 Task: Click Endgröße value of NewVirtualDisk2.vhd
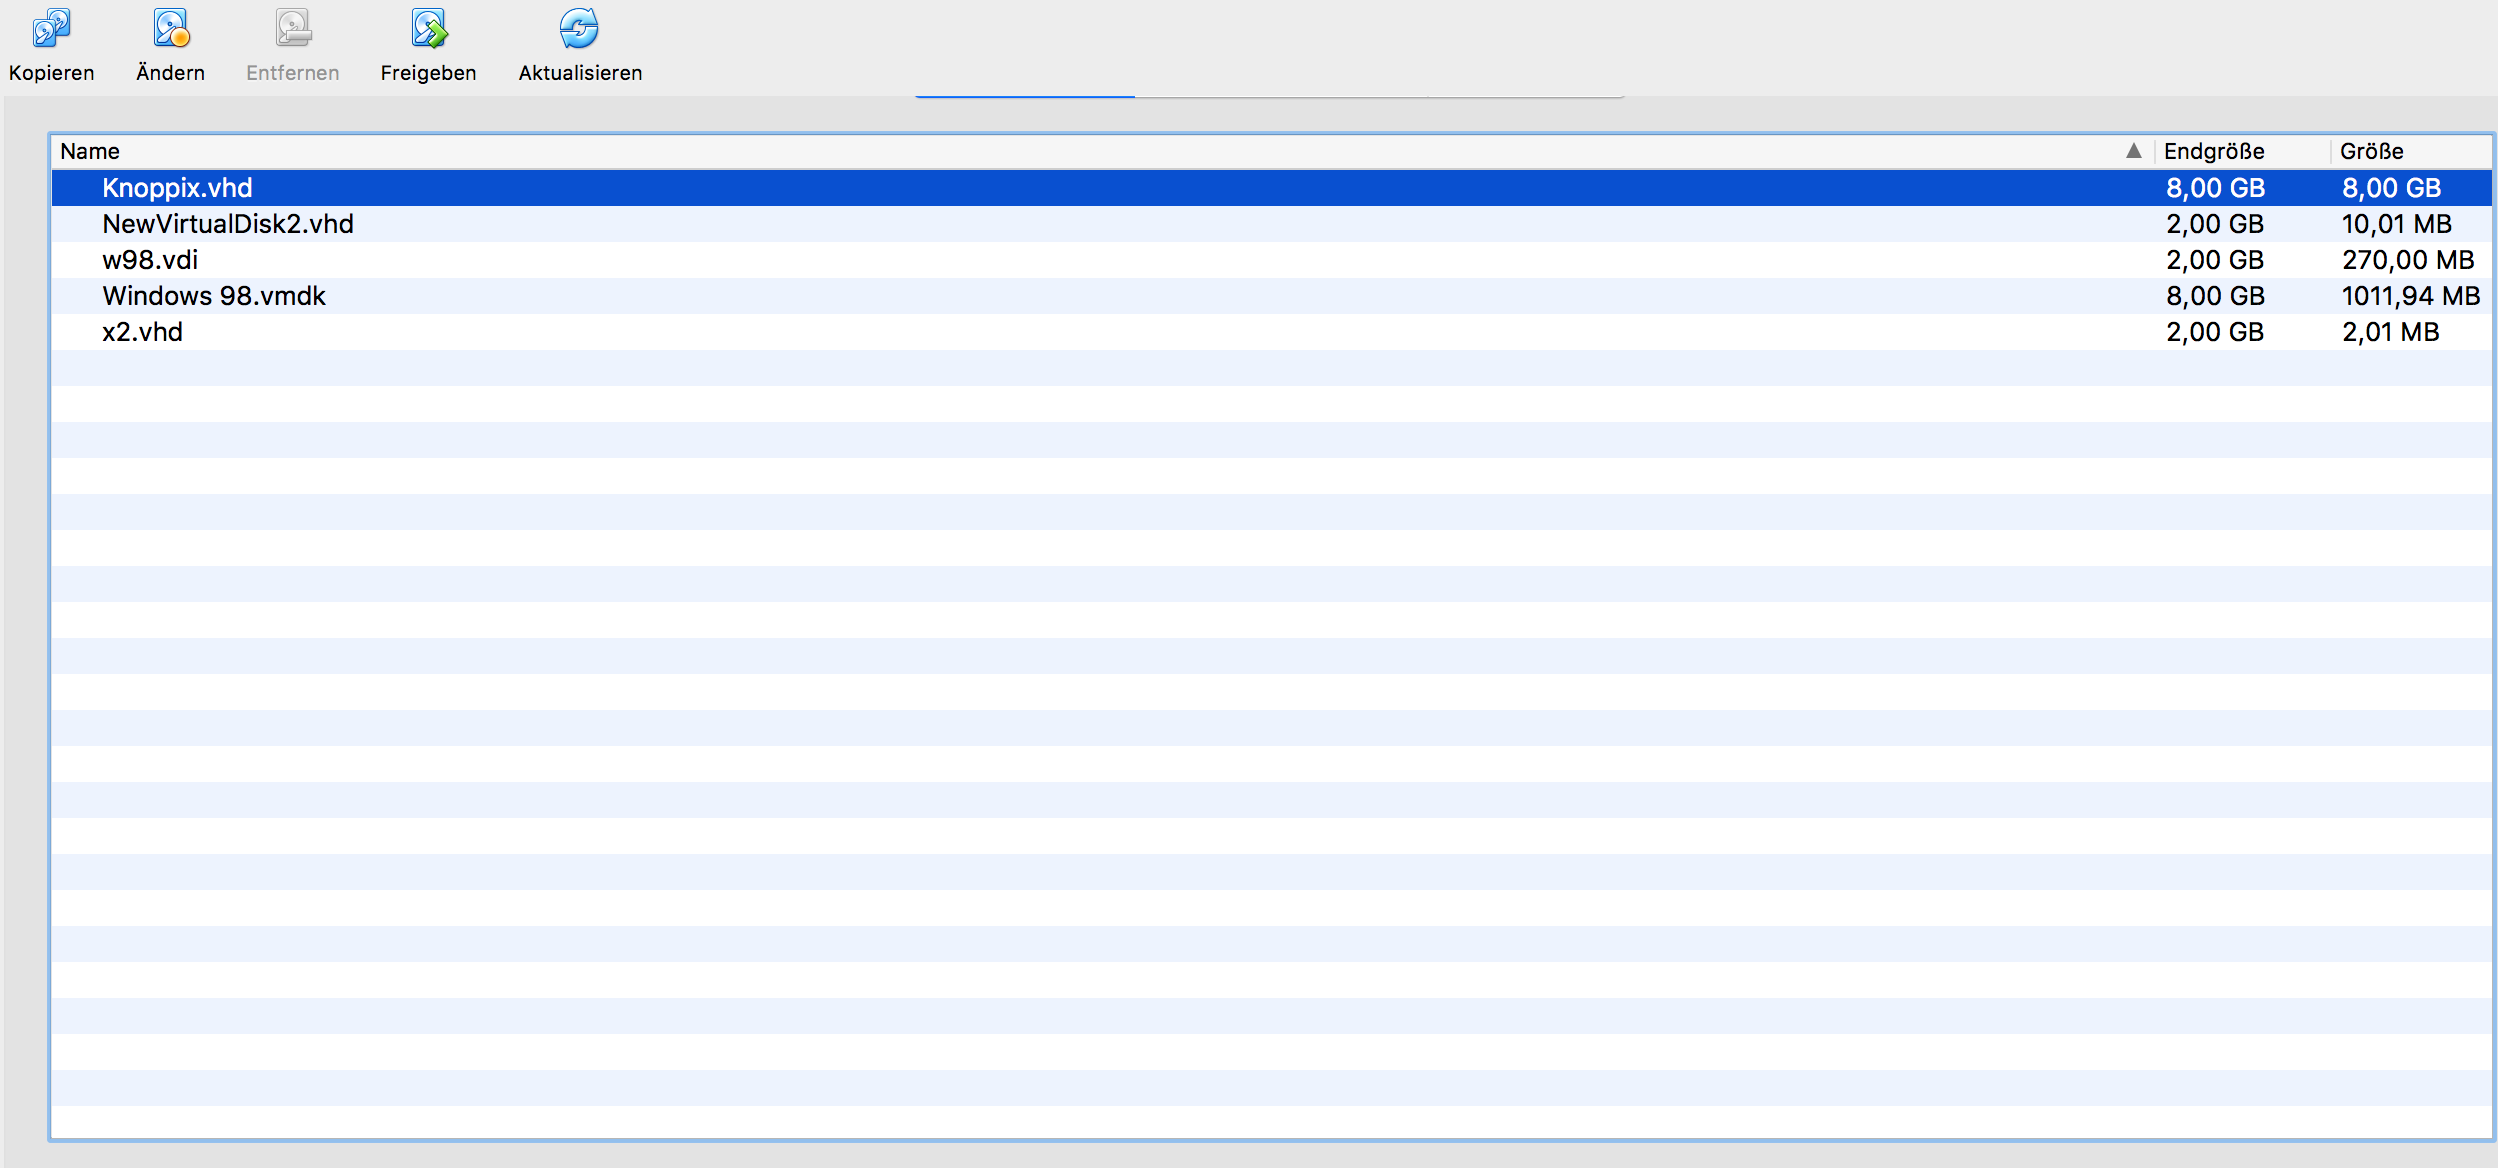(2215, 224)
